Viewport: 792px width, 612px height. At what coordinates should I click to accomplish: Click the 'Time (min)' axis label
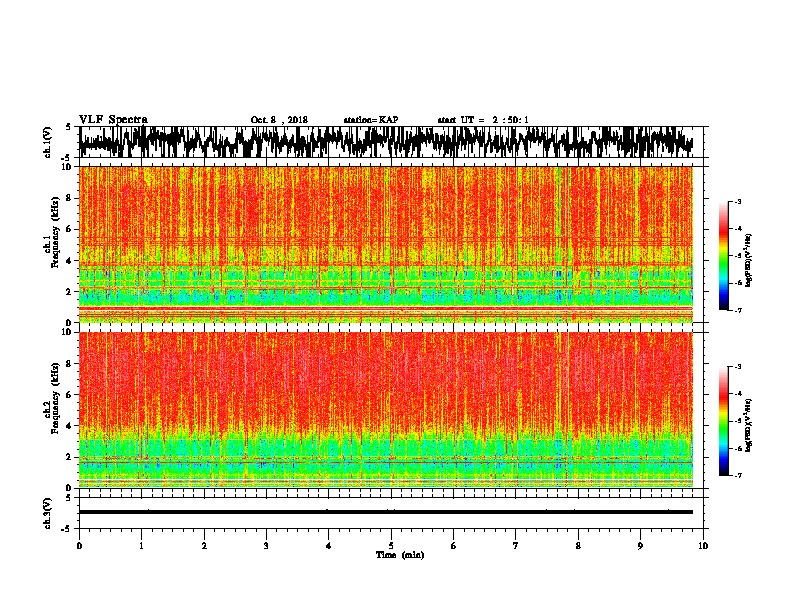coord(400,555)
